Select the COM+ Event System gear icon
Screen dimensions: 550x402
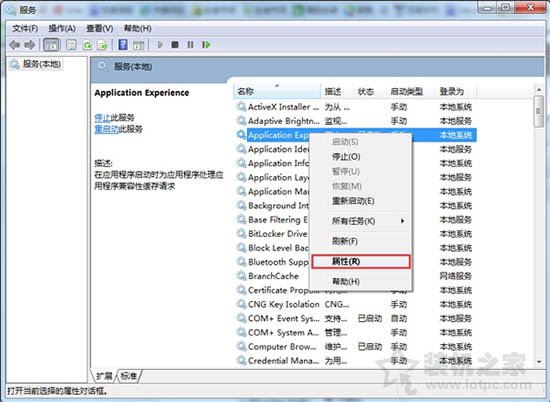241,318
